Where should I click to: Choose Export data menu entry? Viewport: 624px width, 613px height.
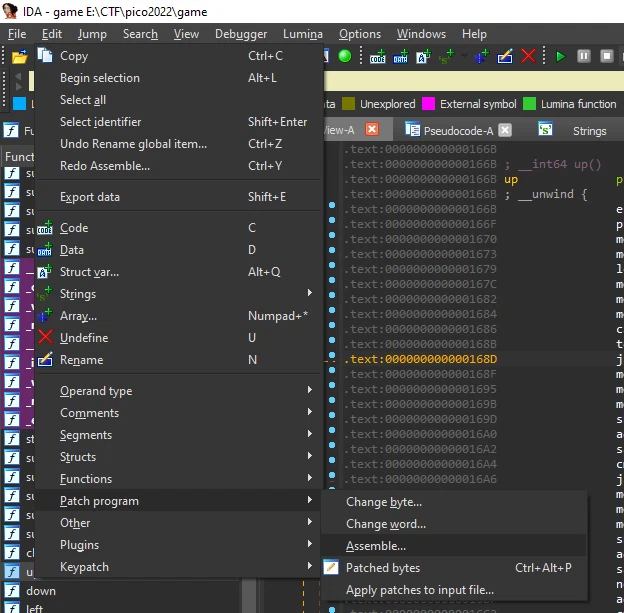(179, 197)
